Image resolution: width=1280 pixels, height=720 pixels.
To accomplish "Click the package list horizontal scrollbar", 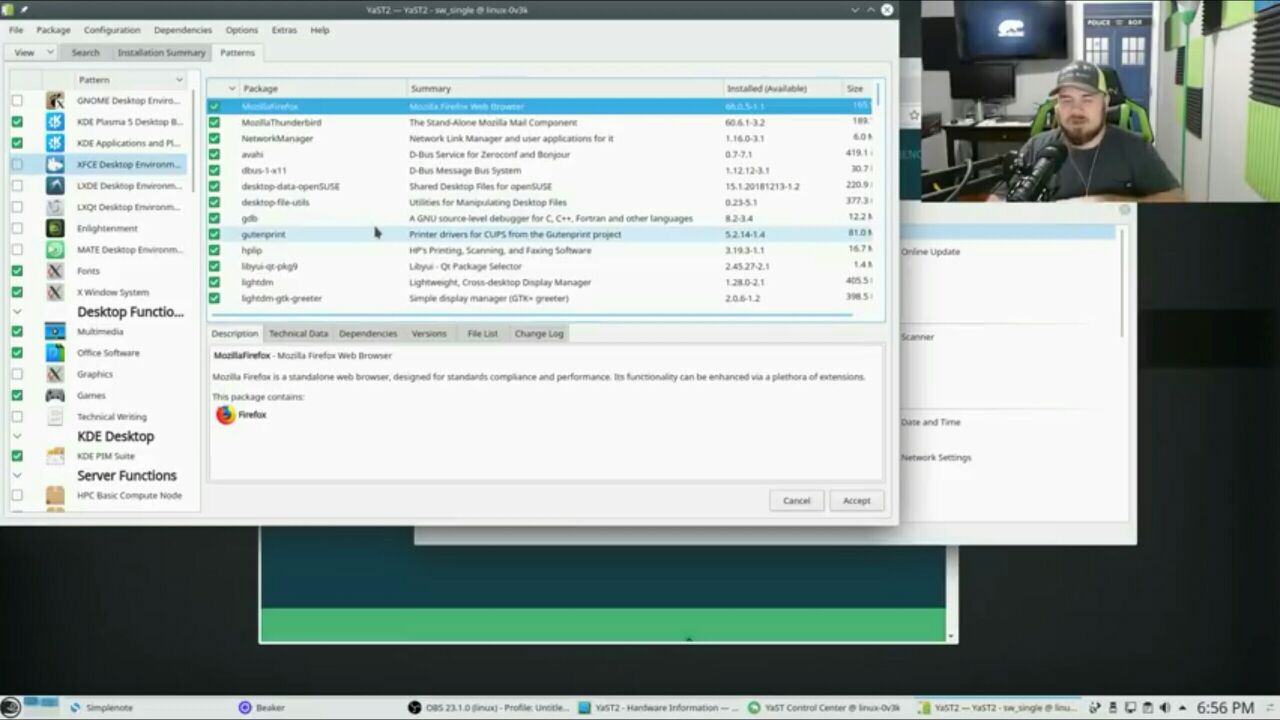I will tap(530, 315).
